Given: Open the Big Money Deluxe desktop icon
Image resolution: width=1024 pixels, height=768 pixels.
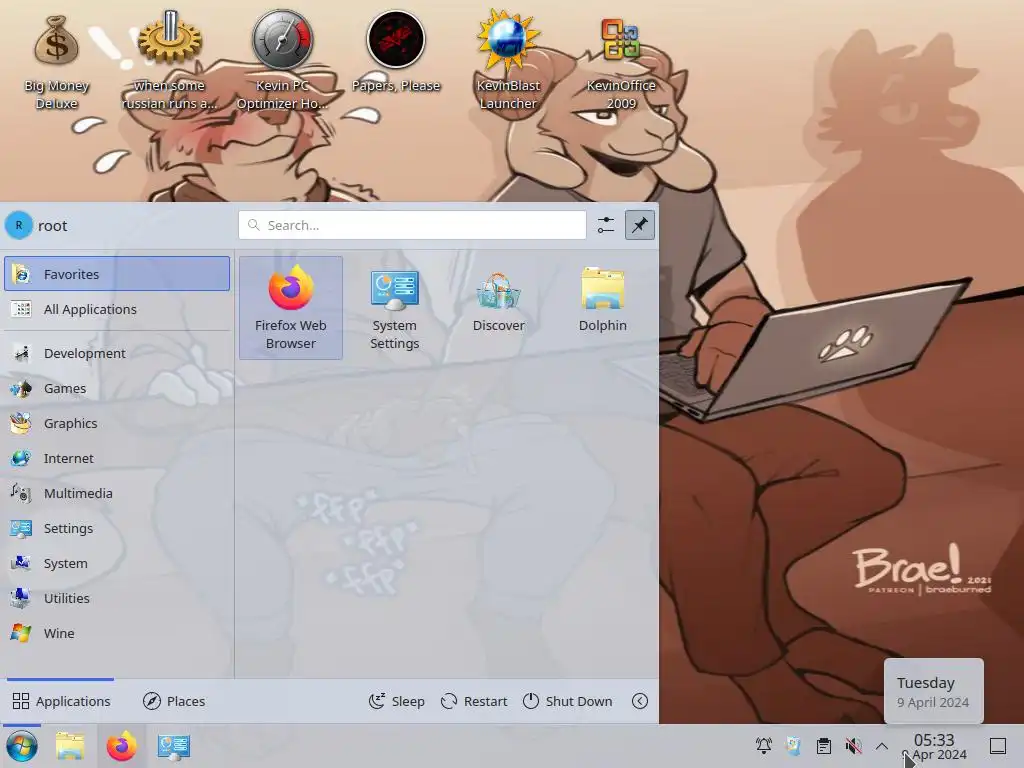Looking at the screenshot, I should (x=56, y=62).
